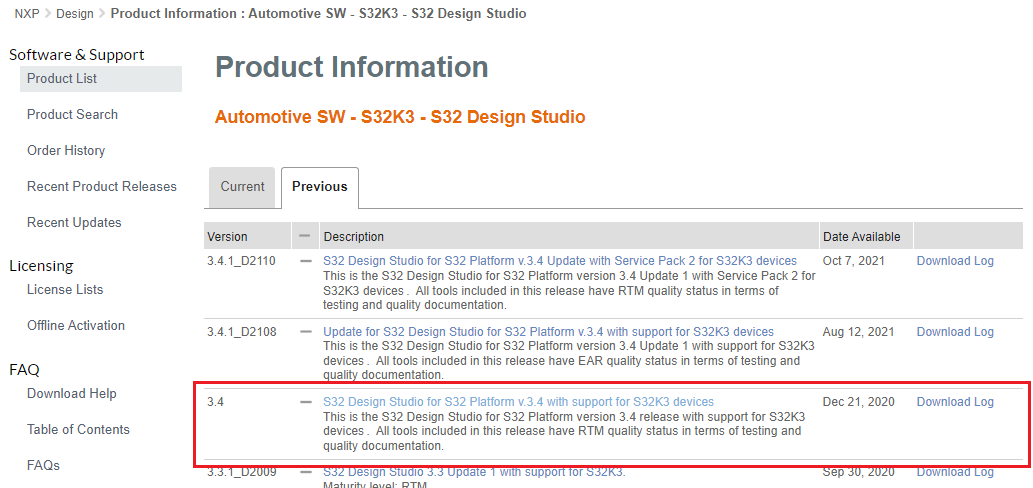
Task: Go to Design in the breadcrumb
Action: click(75, 14)
